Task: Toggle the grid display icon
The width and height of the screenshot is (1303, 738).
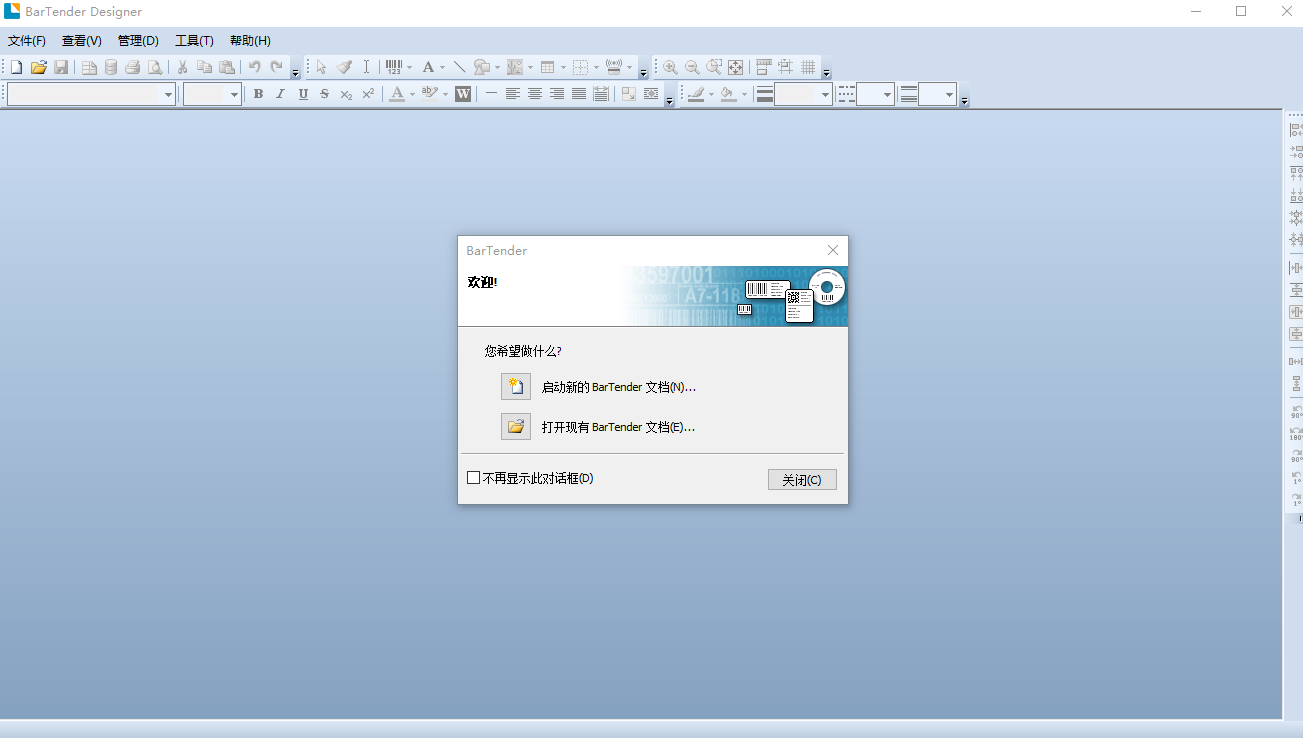Action: point(808,67)
